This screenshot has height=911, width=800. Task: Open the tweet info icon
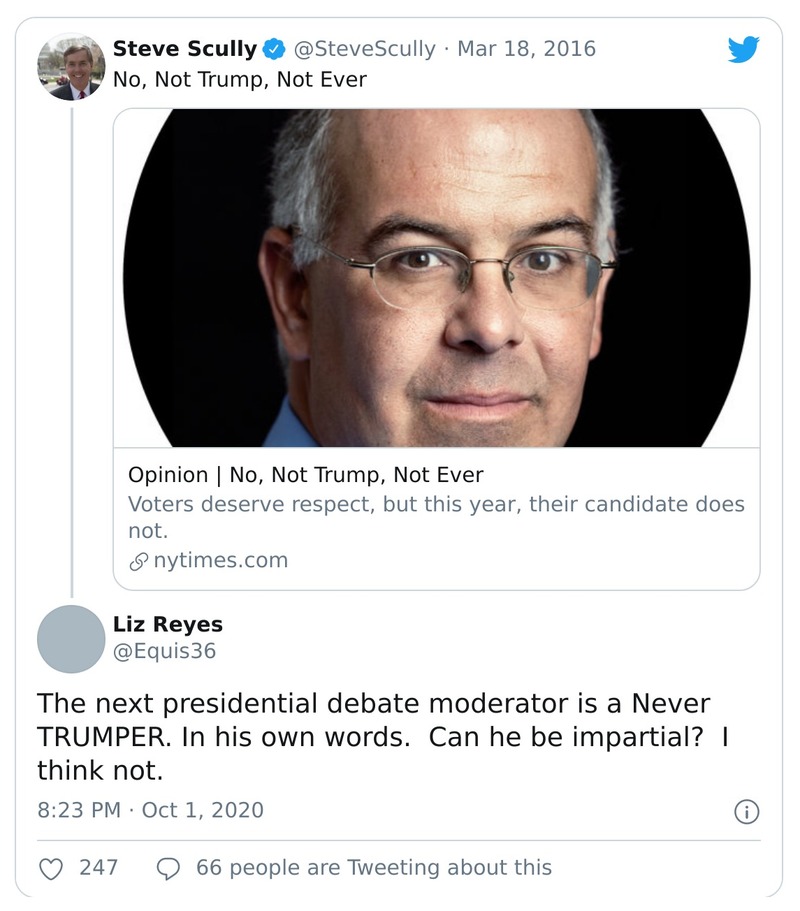pos(746,811)
